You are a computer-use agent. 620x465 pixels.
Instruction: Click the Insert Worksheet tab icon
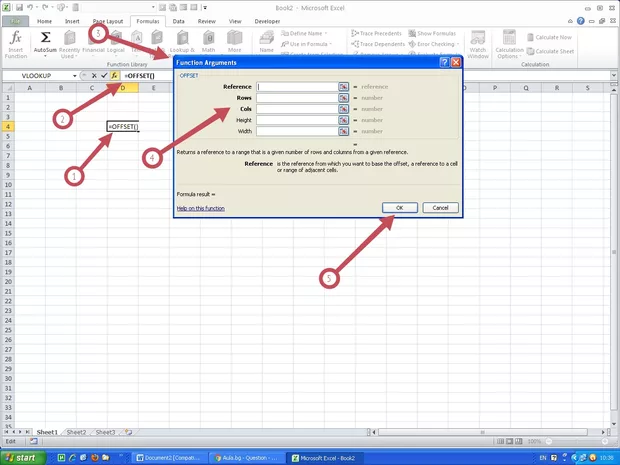129,432
